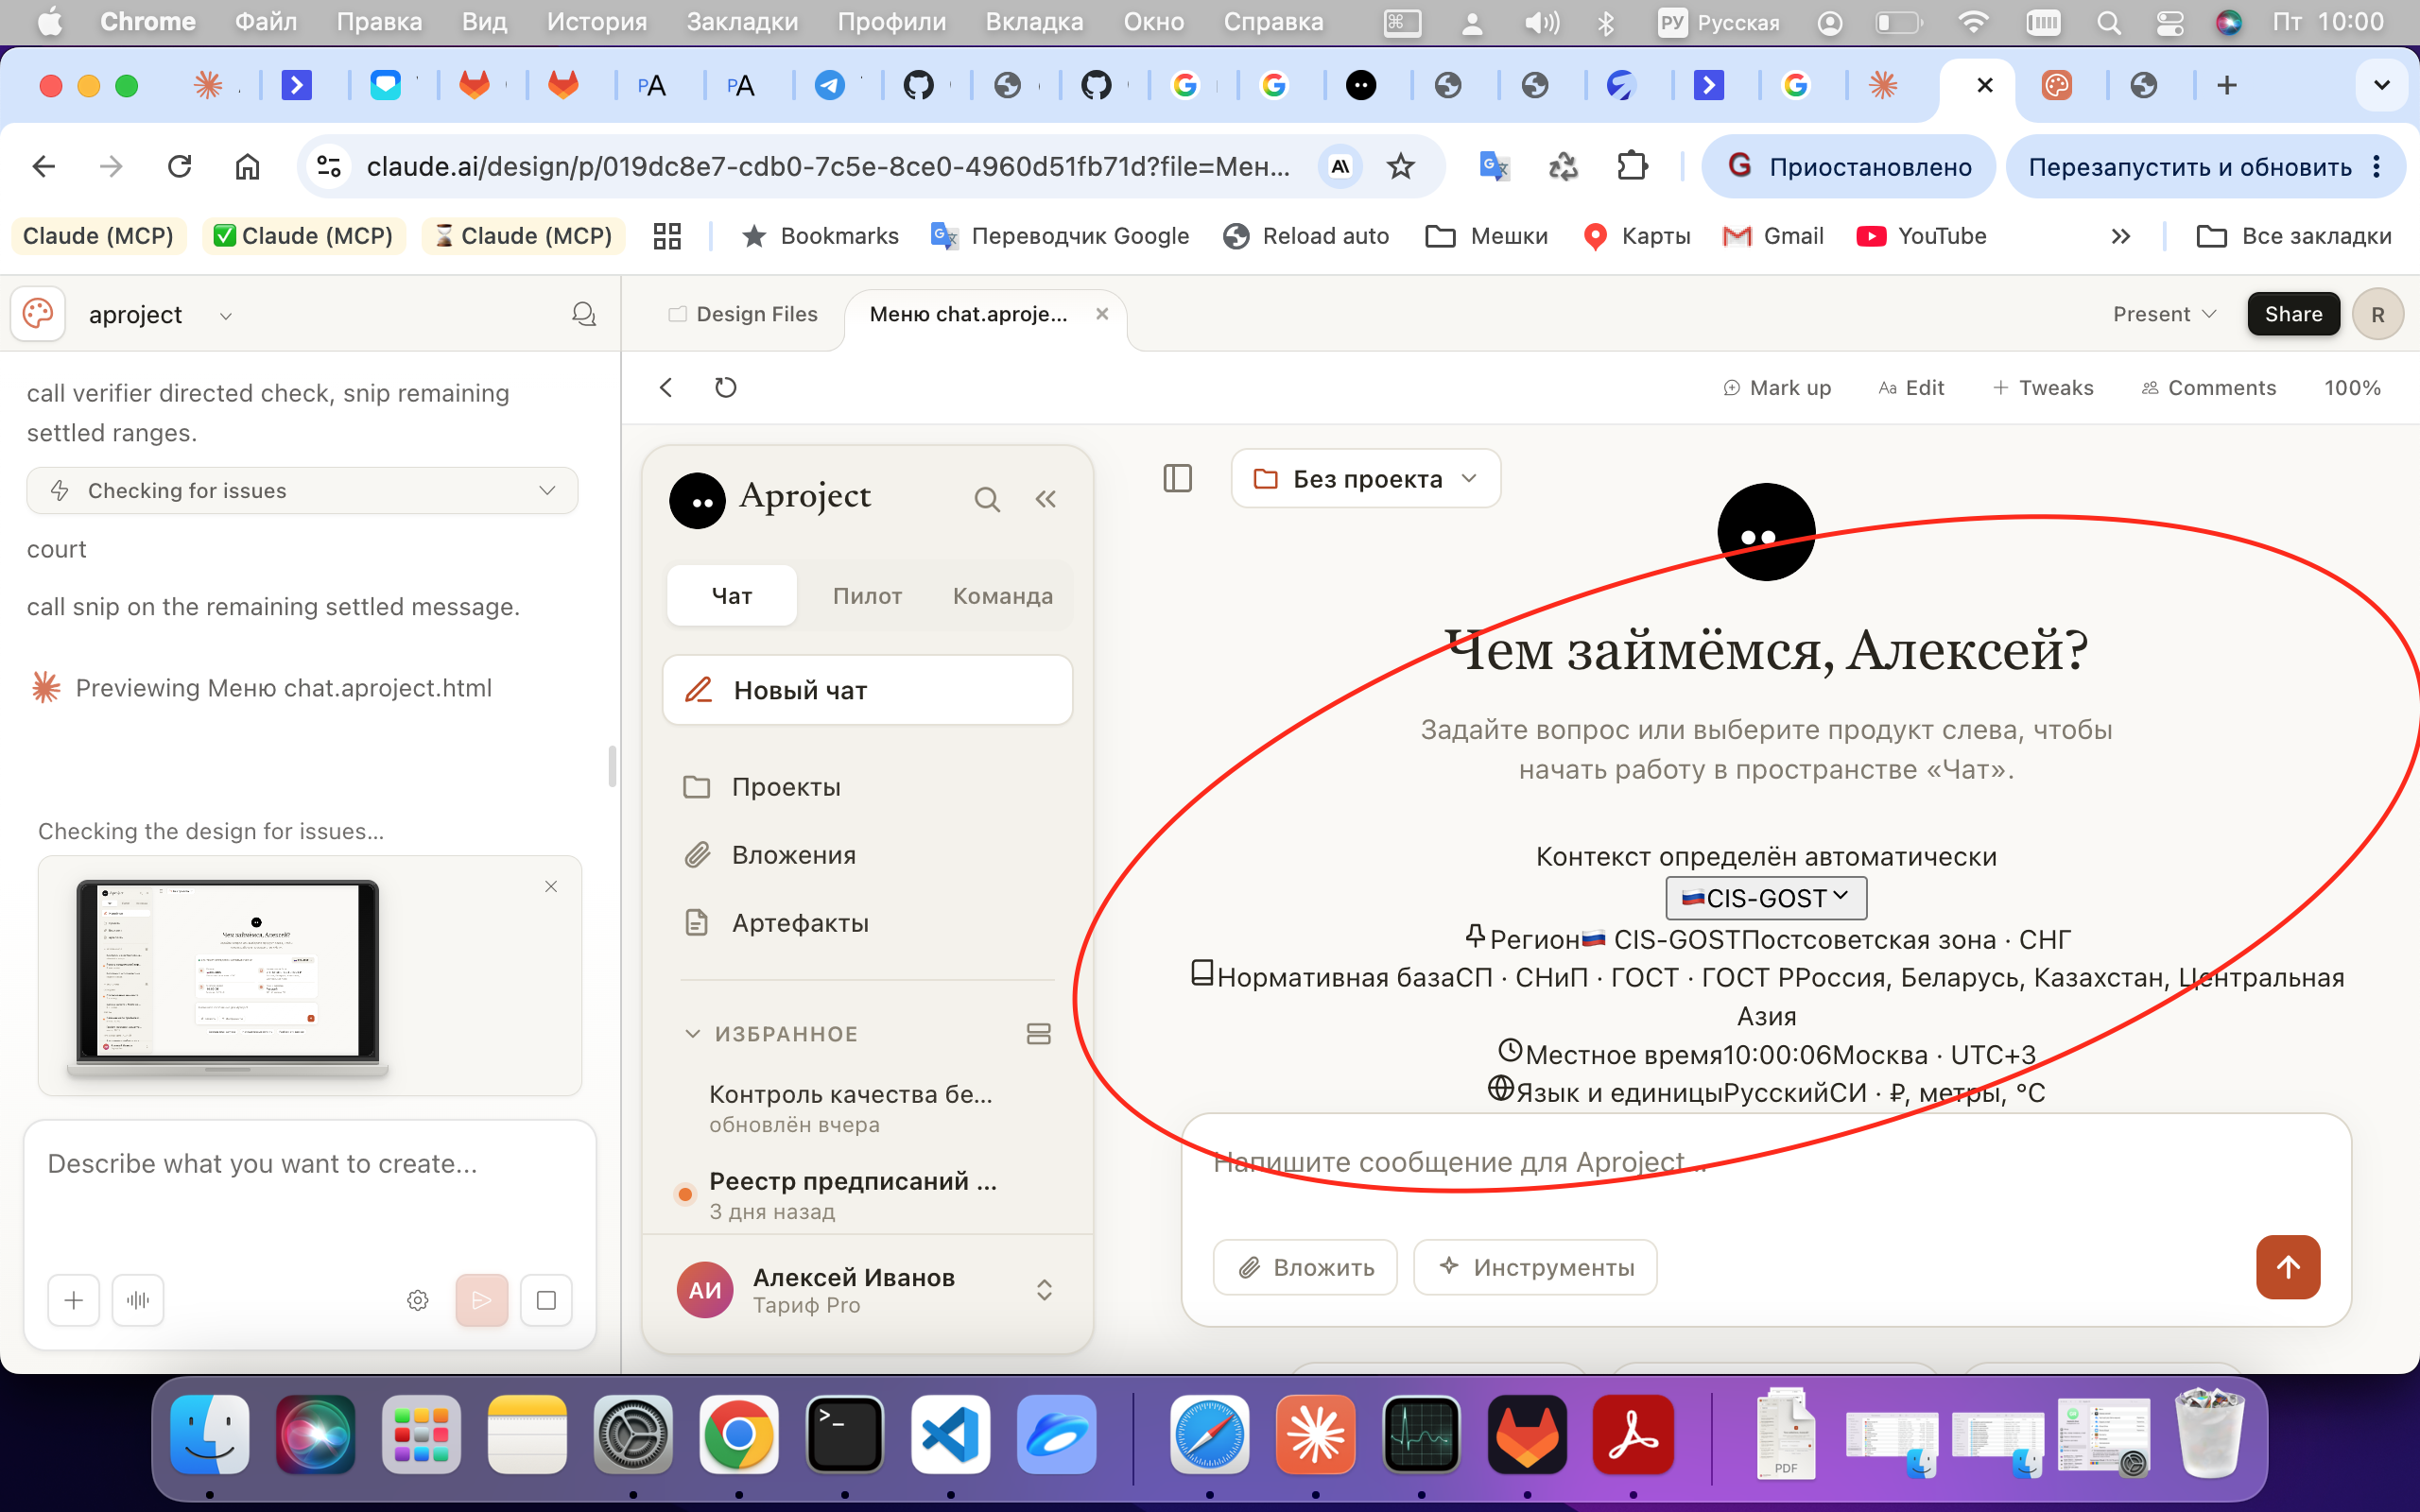The image size is (2420, 1512).
Task: Expand the aproject project name dropdown
Action: coord(226,316)
